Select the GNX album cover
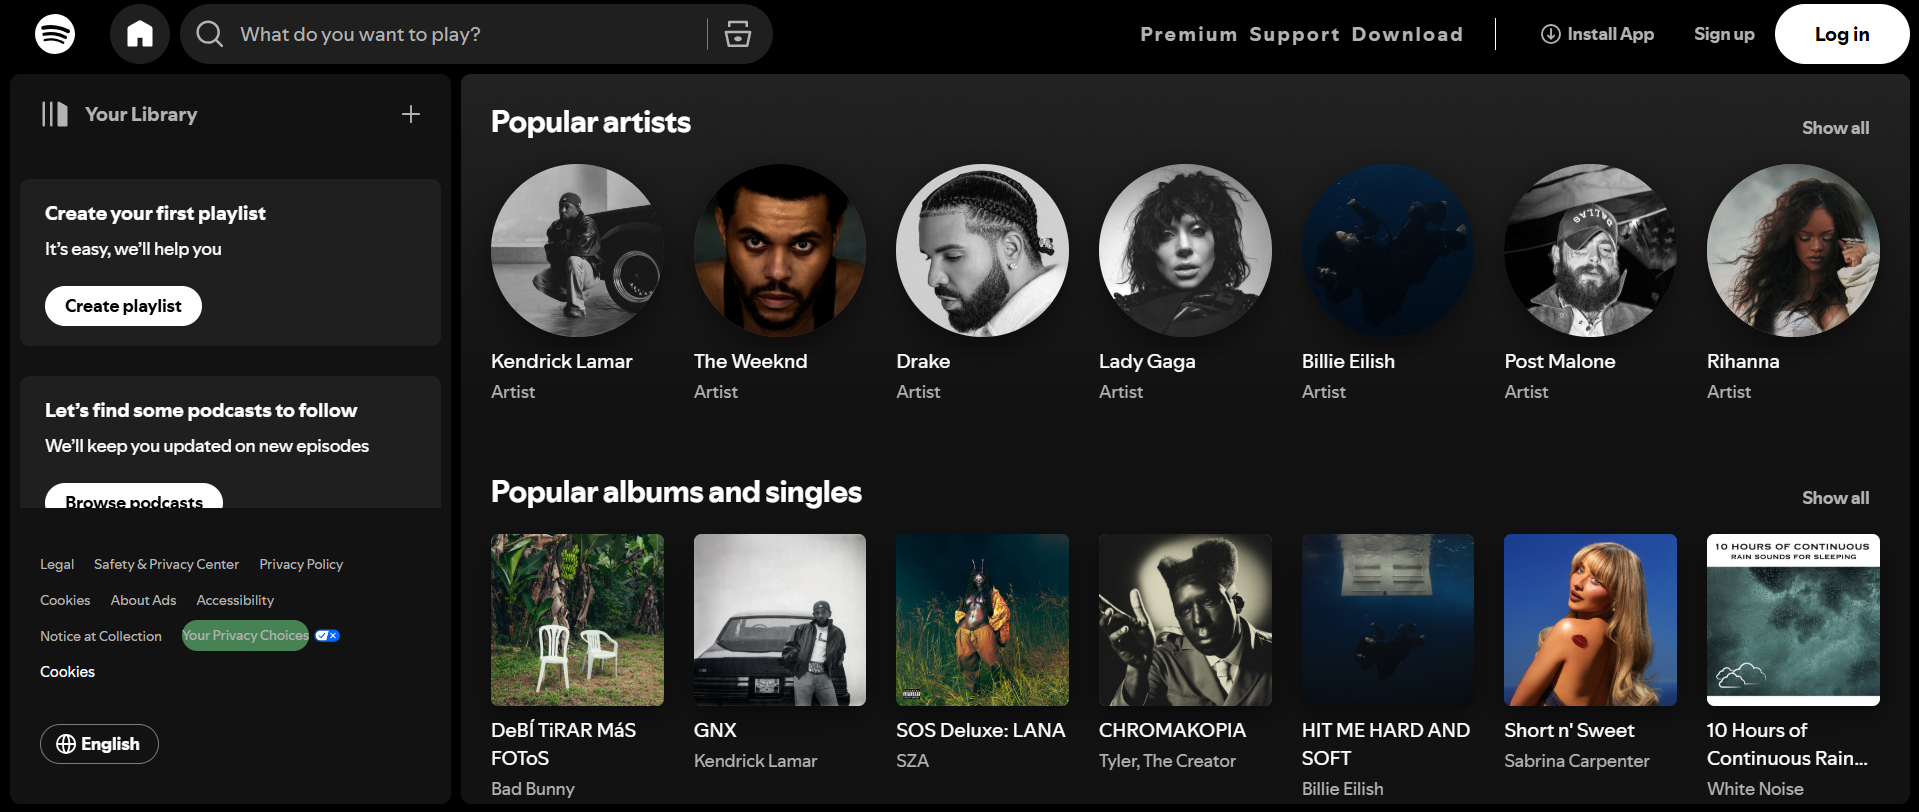The height and width of the screenshot is (812, 1919). (x=780, y=620)
